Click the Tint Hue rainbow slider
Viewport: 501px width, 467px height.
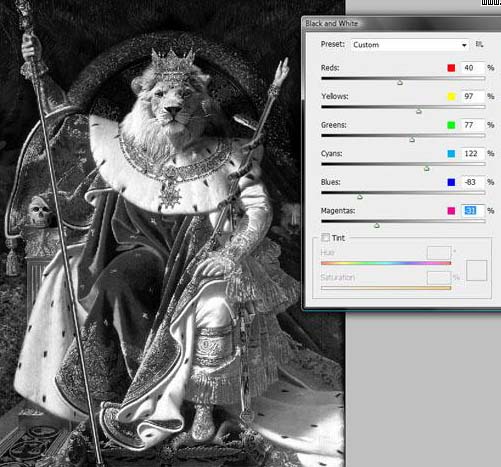pyautogui.click(x=386, y=263)
